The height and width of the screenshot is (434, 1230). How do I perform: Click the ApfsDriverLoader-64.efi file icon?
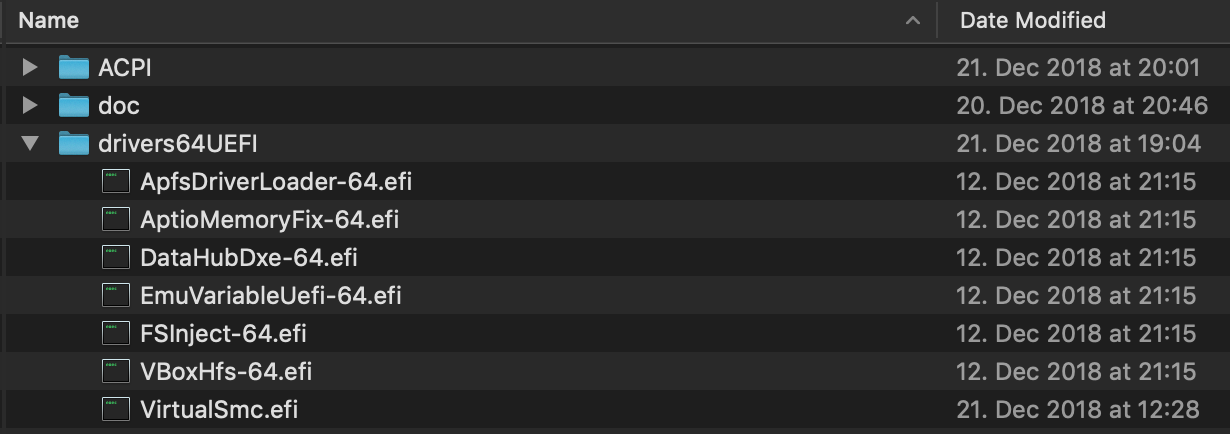coord(116,182)
